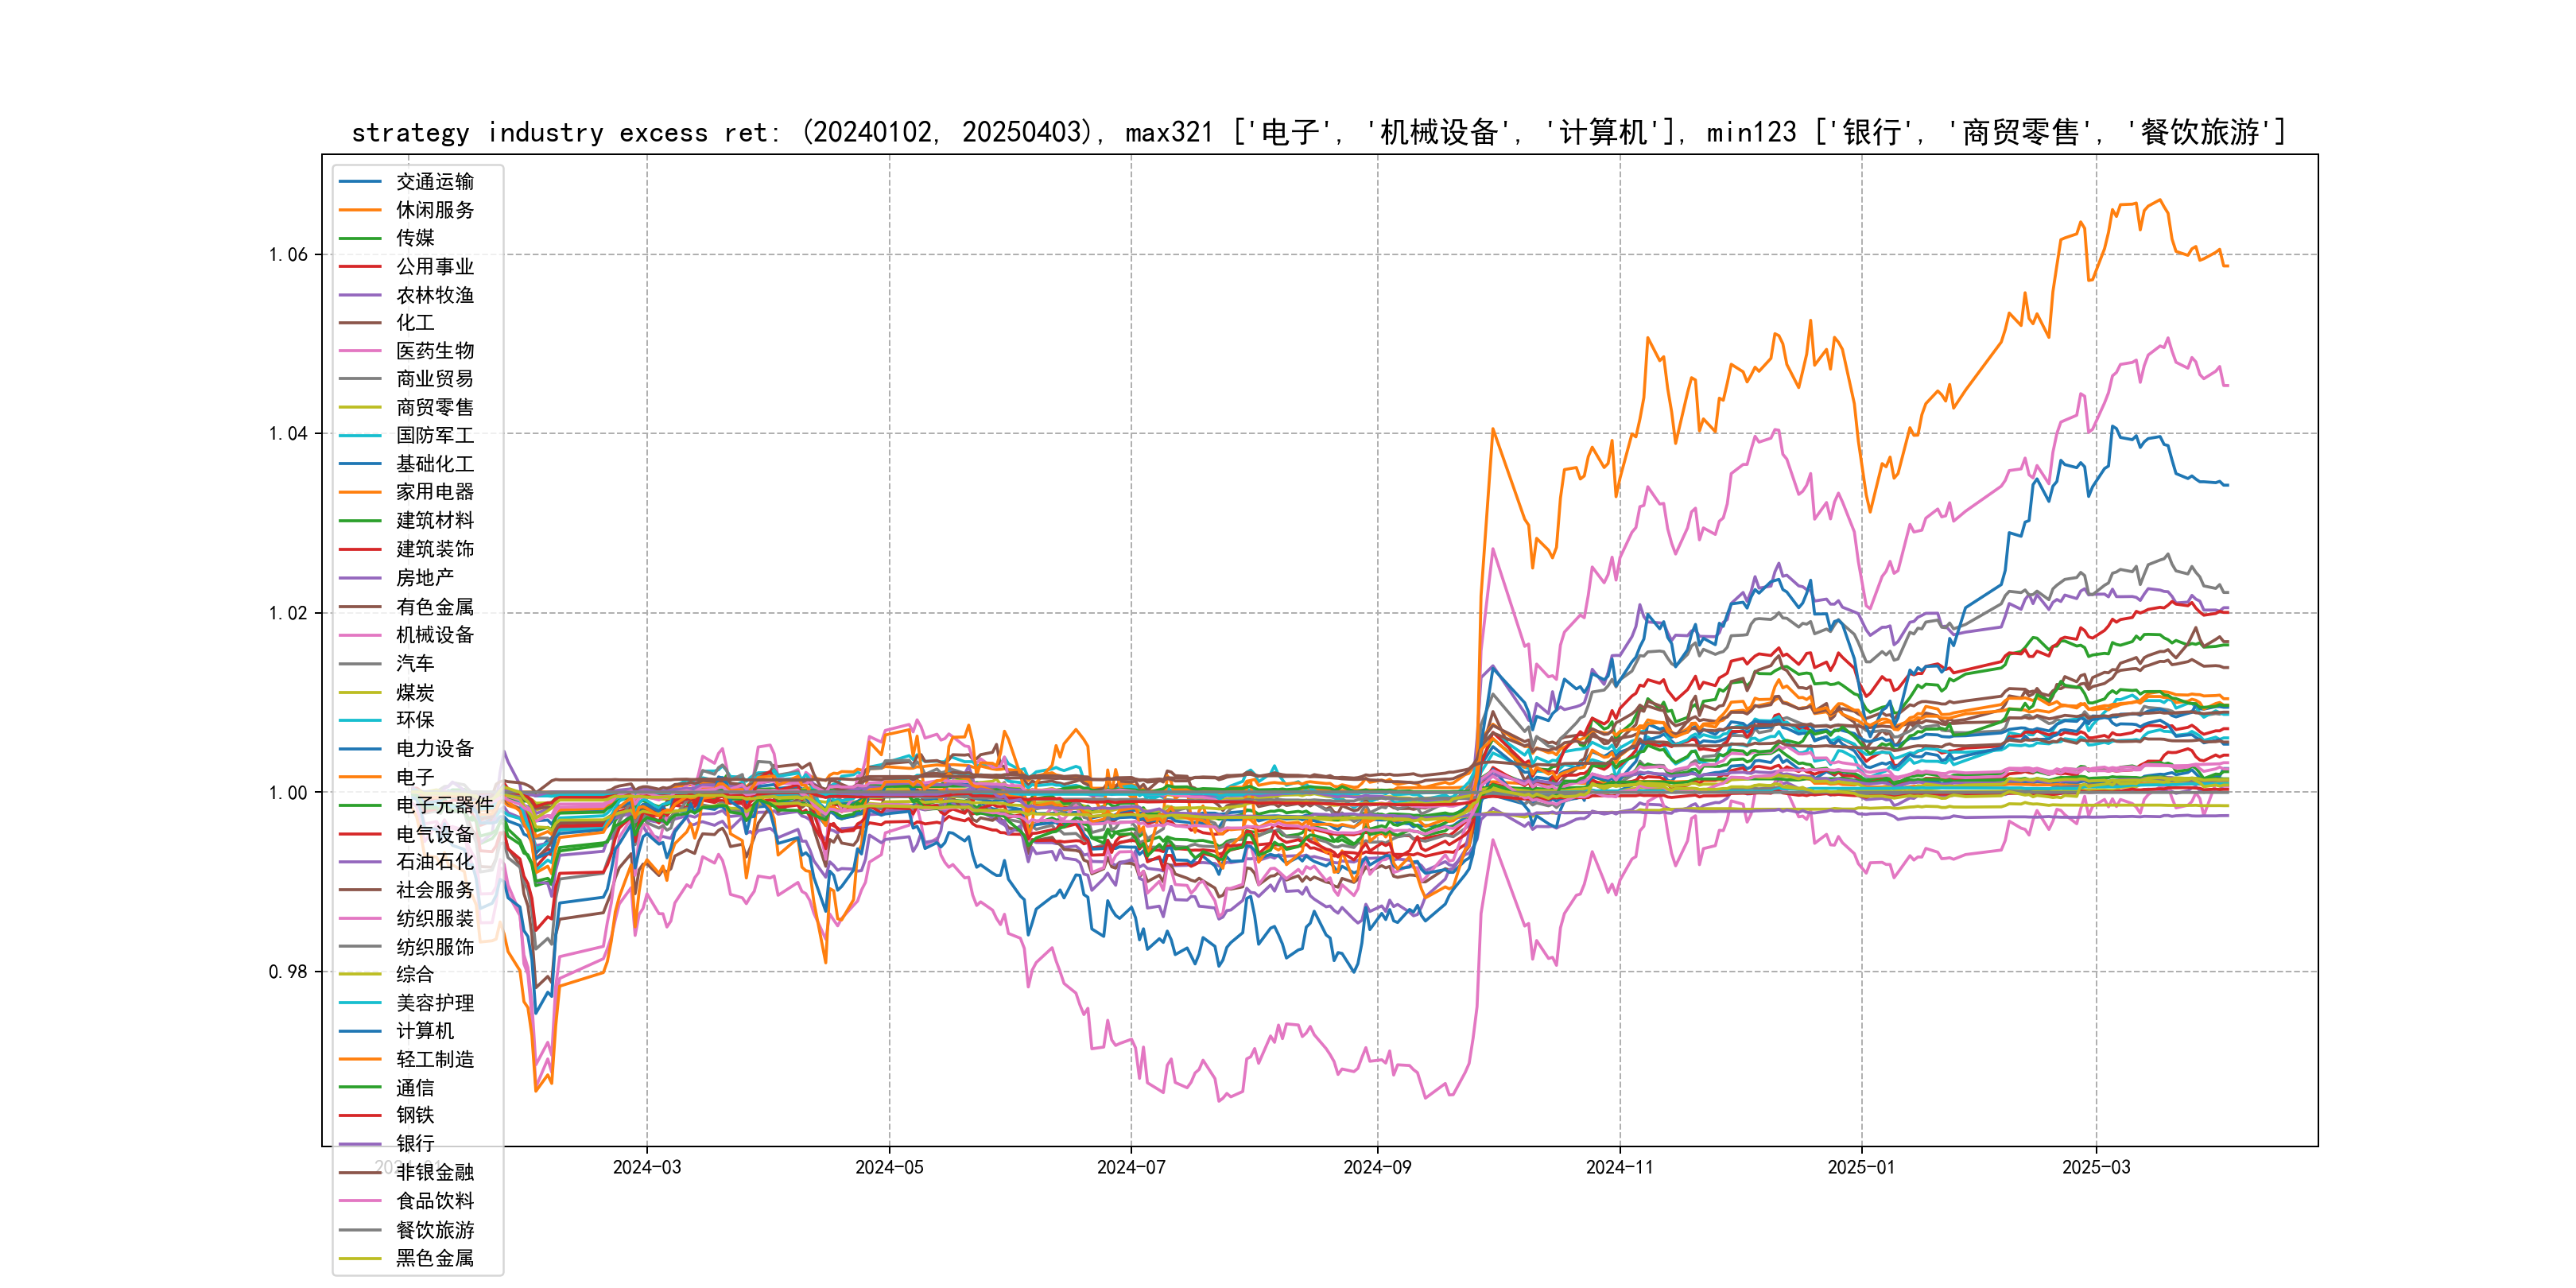Click the 机械设备 legend entry
The image size is (2576, 1288).
tap(434, 635)
